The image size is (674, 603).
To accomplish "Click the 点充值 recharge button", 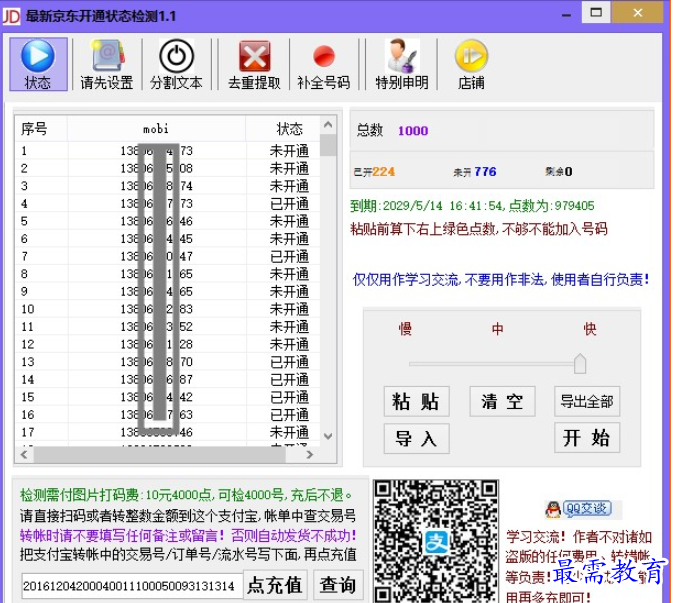I will tap(275, 585).
